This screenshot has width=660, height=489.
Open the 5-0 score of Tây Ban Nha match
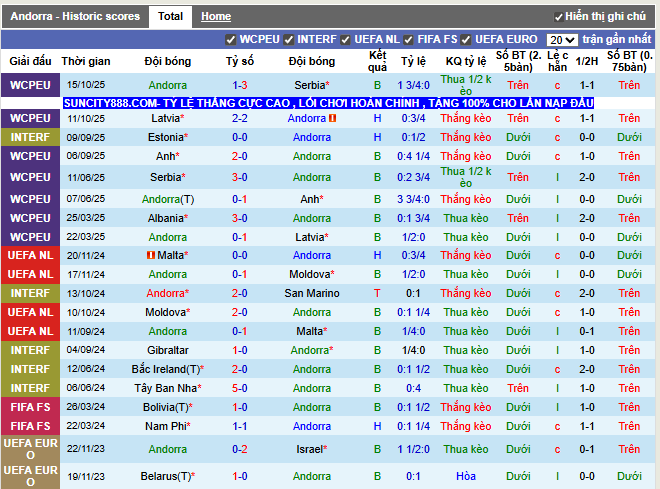pyautogui.click(x=240, y=388)
